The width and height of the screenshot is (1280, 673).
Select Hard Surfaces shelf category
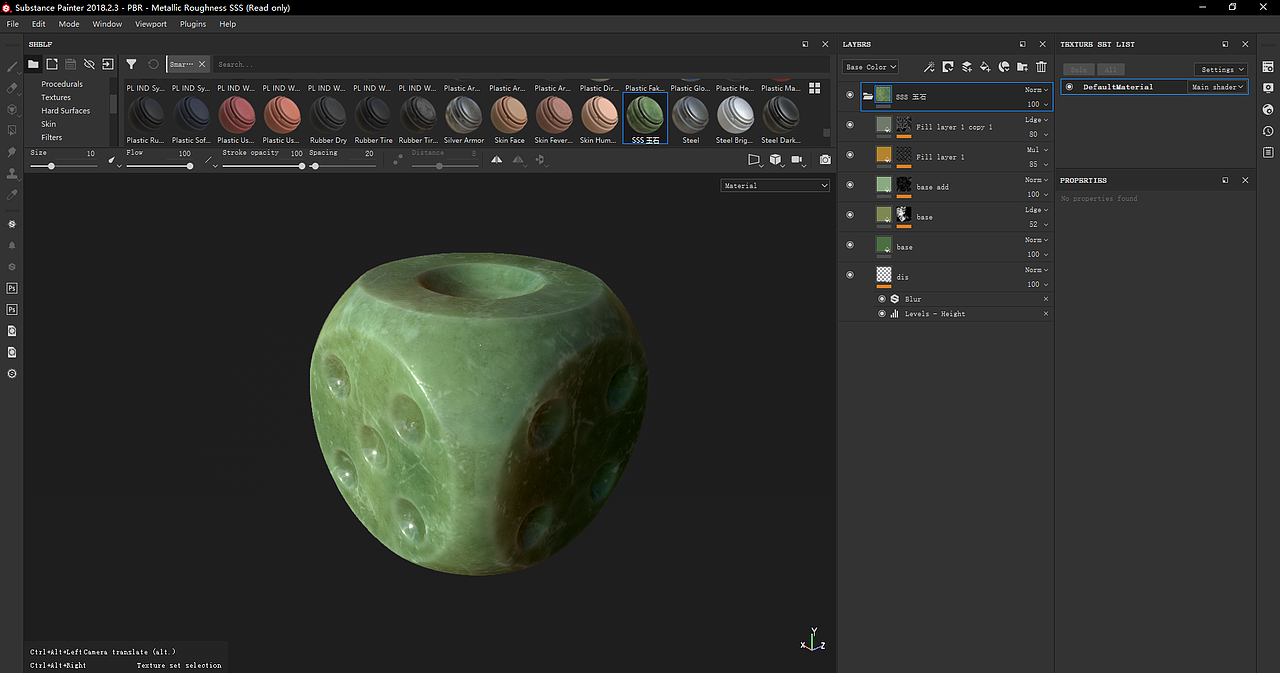[x=66, y=111]
